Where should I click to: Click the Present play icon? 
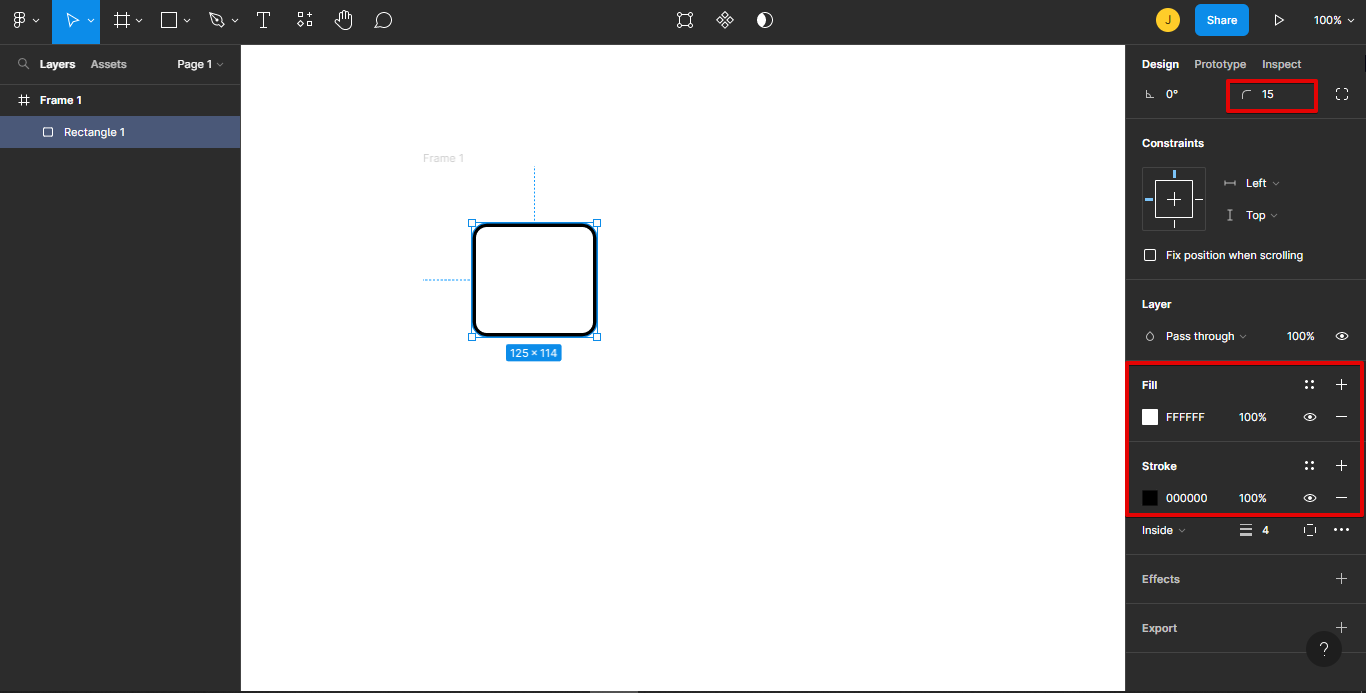pos(1278,20)
